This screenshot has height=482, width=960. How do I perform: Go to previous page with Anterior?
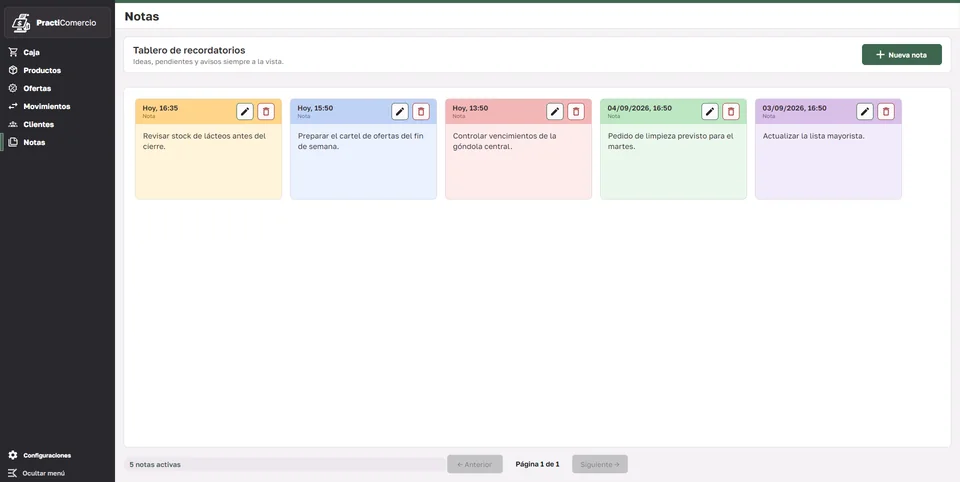[474, 464]
